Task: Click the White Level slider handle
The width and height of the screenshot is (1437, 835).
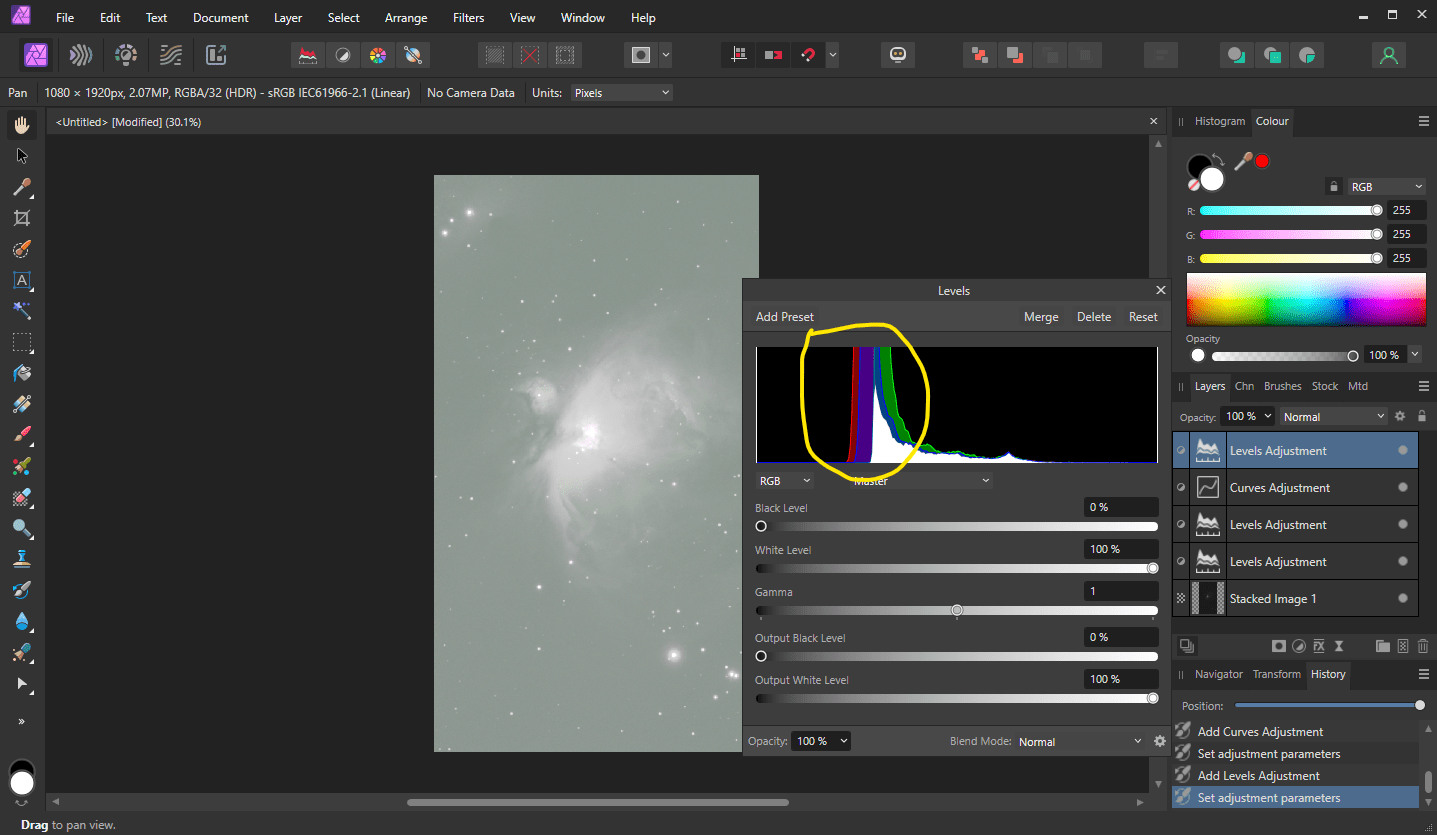Action: 1153,568
